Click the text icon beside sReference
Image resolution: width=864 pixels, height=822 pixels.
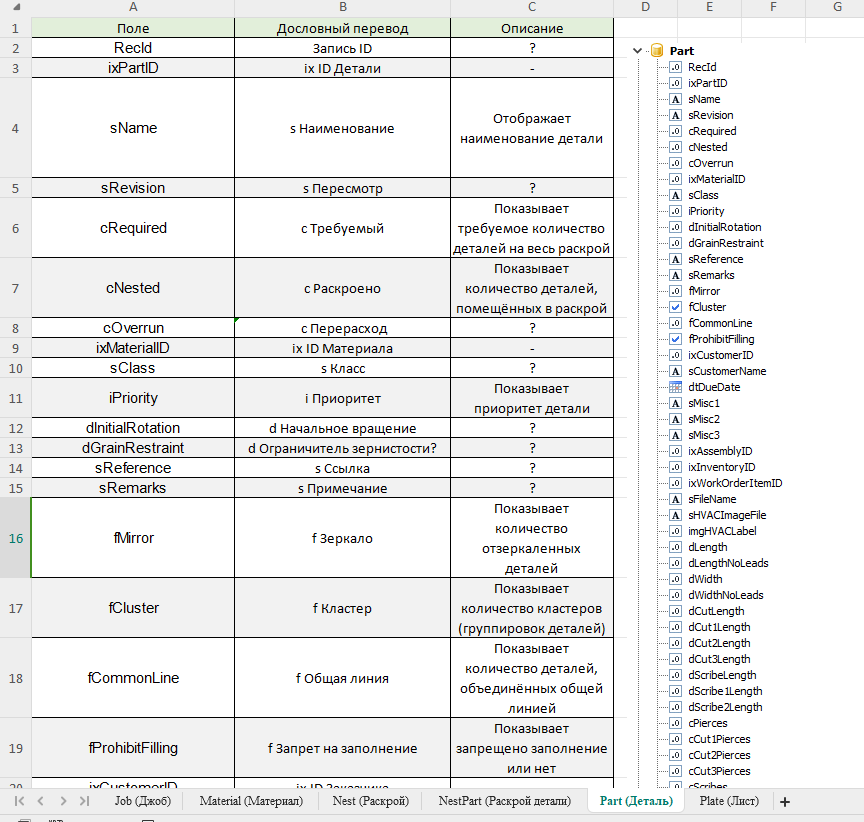click(x=676, y=259)
